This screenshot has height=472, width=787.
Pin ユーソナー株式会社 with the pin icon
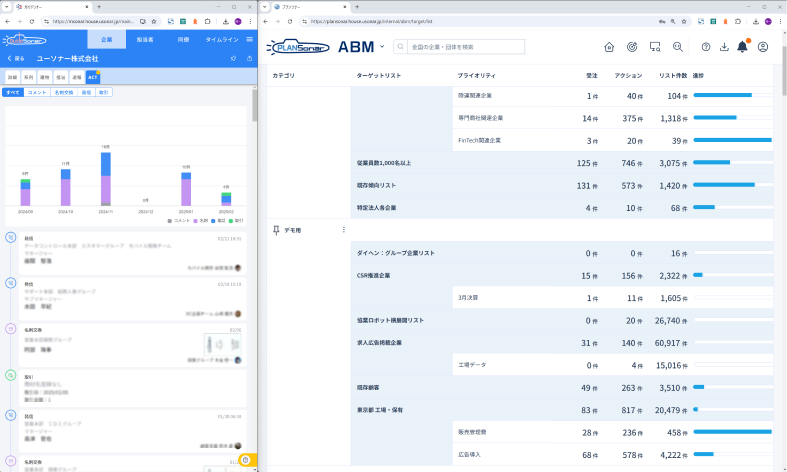pyautogui.click(x=233, y=59)
